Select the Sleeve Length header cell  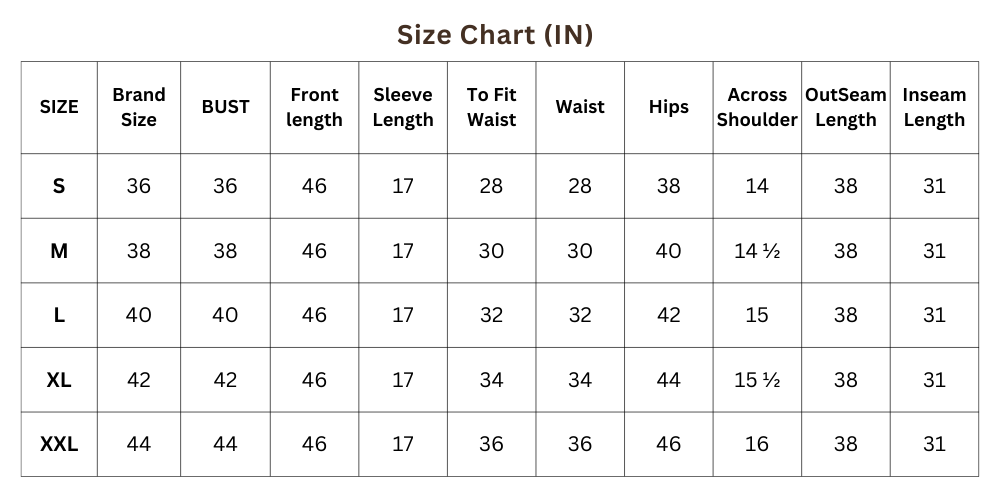tap(403, 107)
